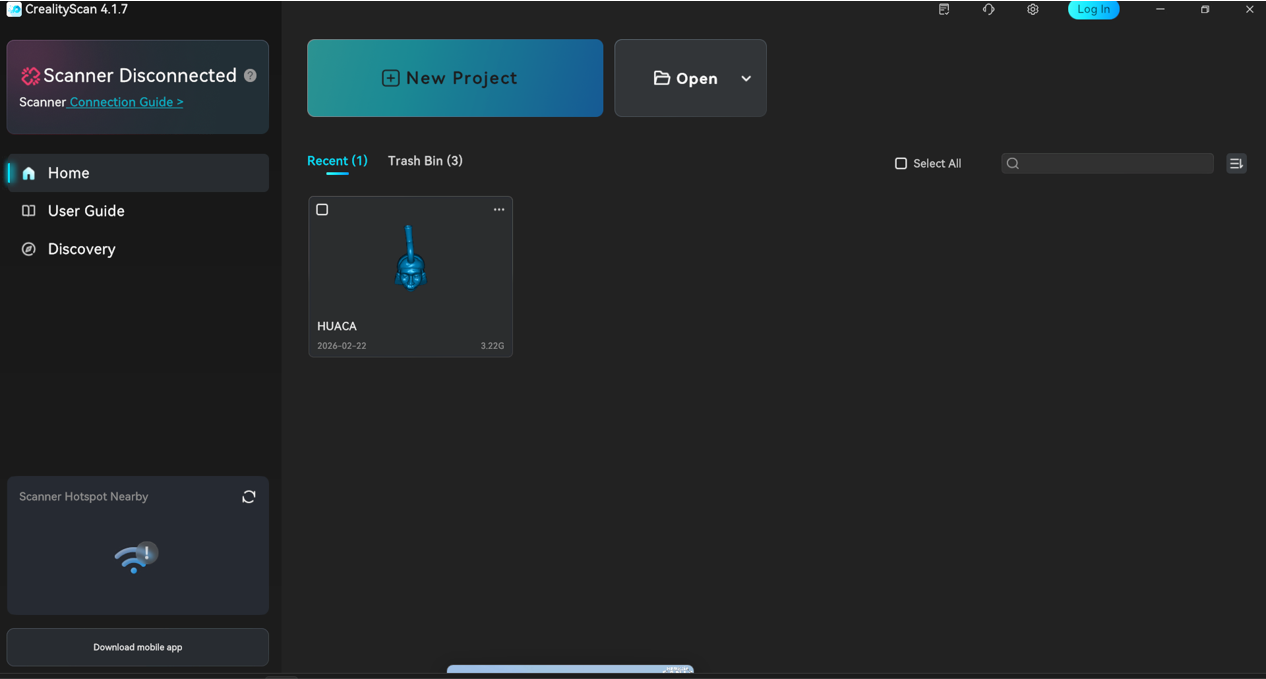Image resolution: width=1266 pixels, height=679 pixels.
Task: Click the Log In button
Action: pos(1094,9)
